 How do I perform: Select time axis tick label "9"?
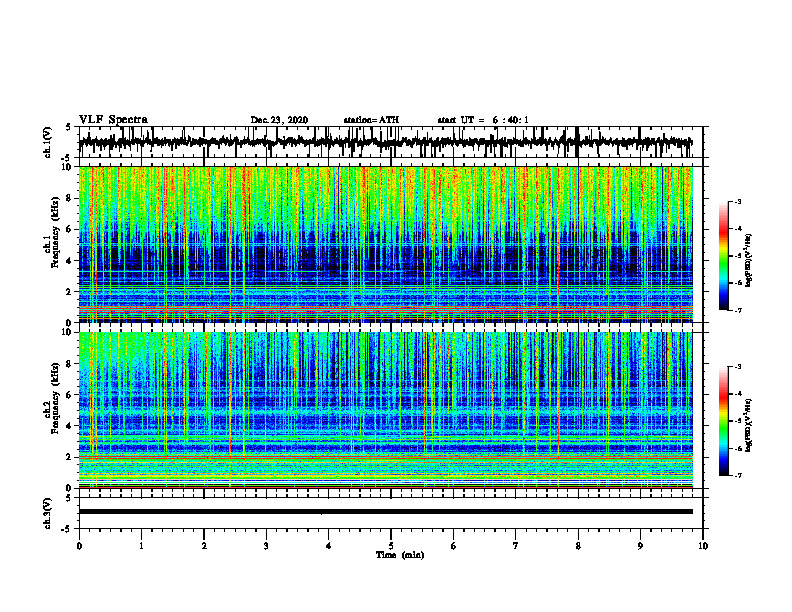[x=640, y=546]
